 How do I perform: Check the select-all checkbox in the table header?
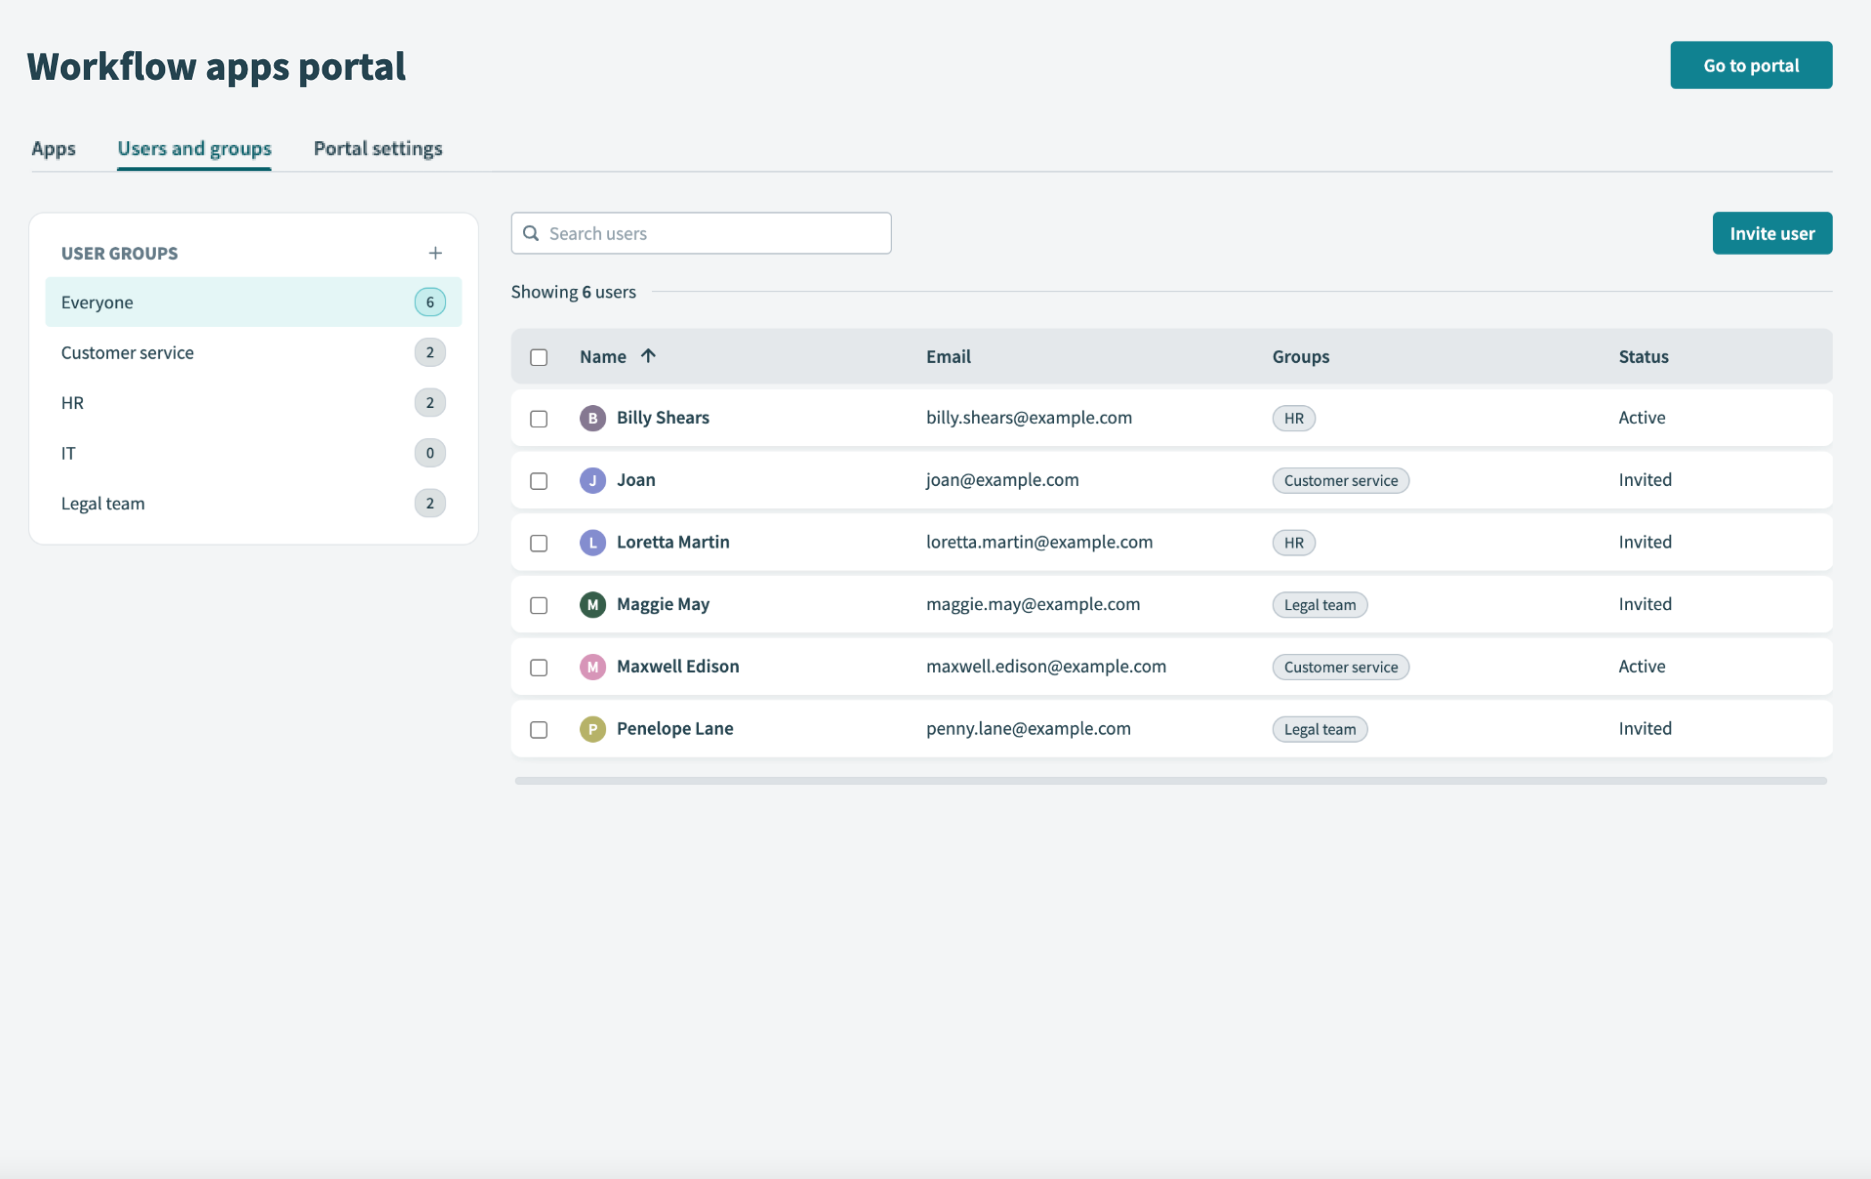click(x=539, y=356)
